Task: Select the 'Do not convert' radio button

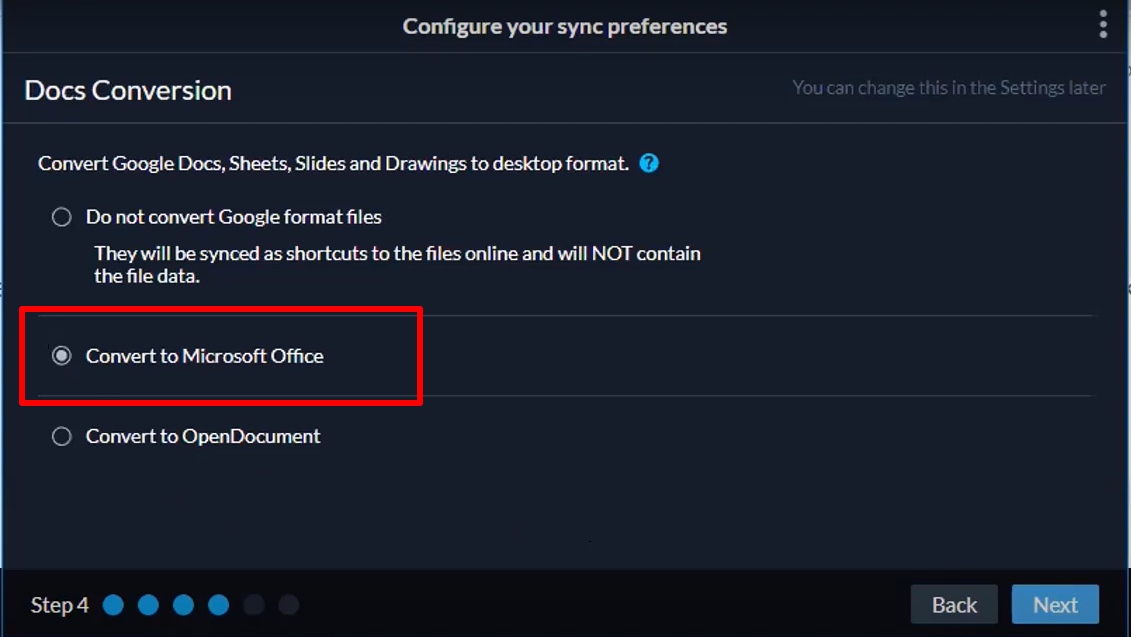Action: pos(62,217)
